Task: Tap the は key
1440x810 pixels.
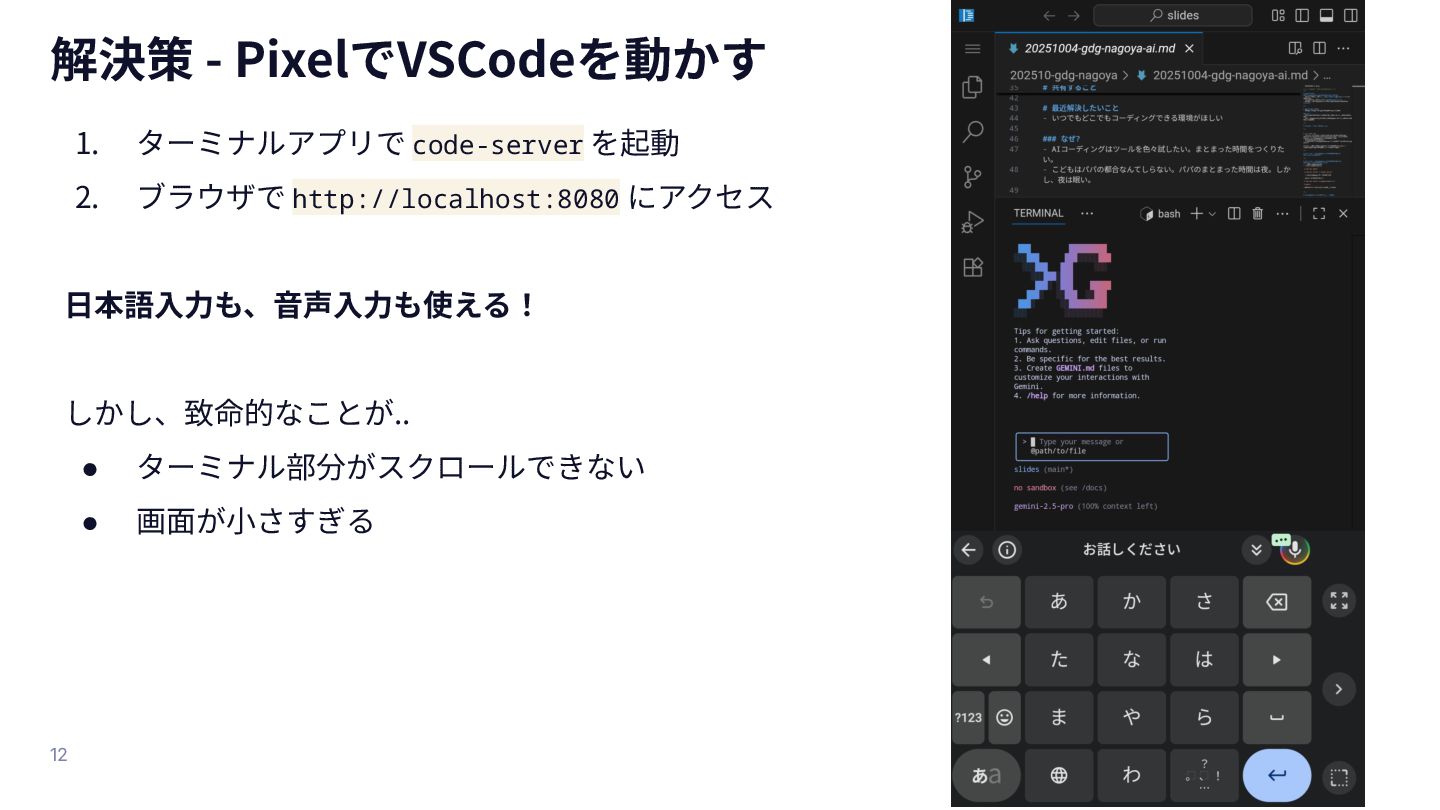Action: click(1204, 660)
